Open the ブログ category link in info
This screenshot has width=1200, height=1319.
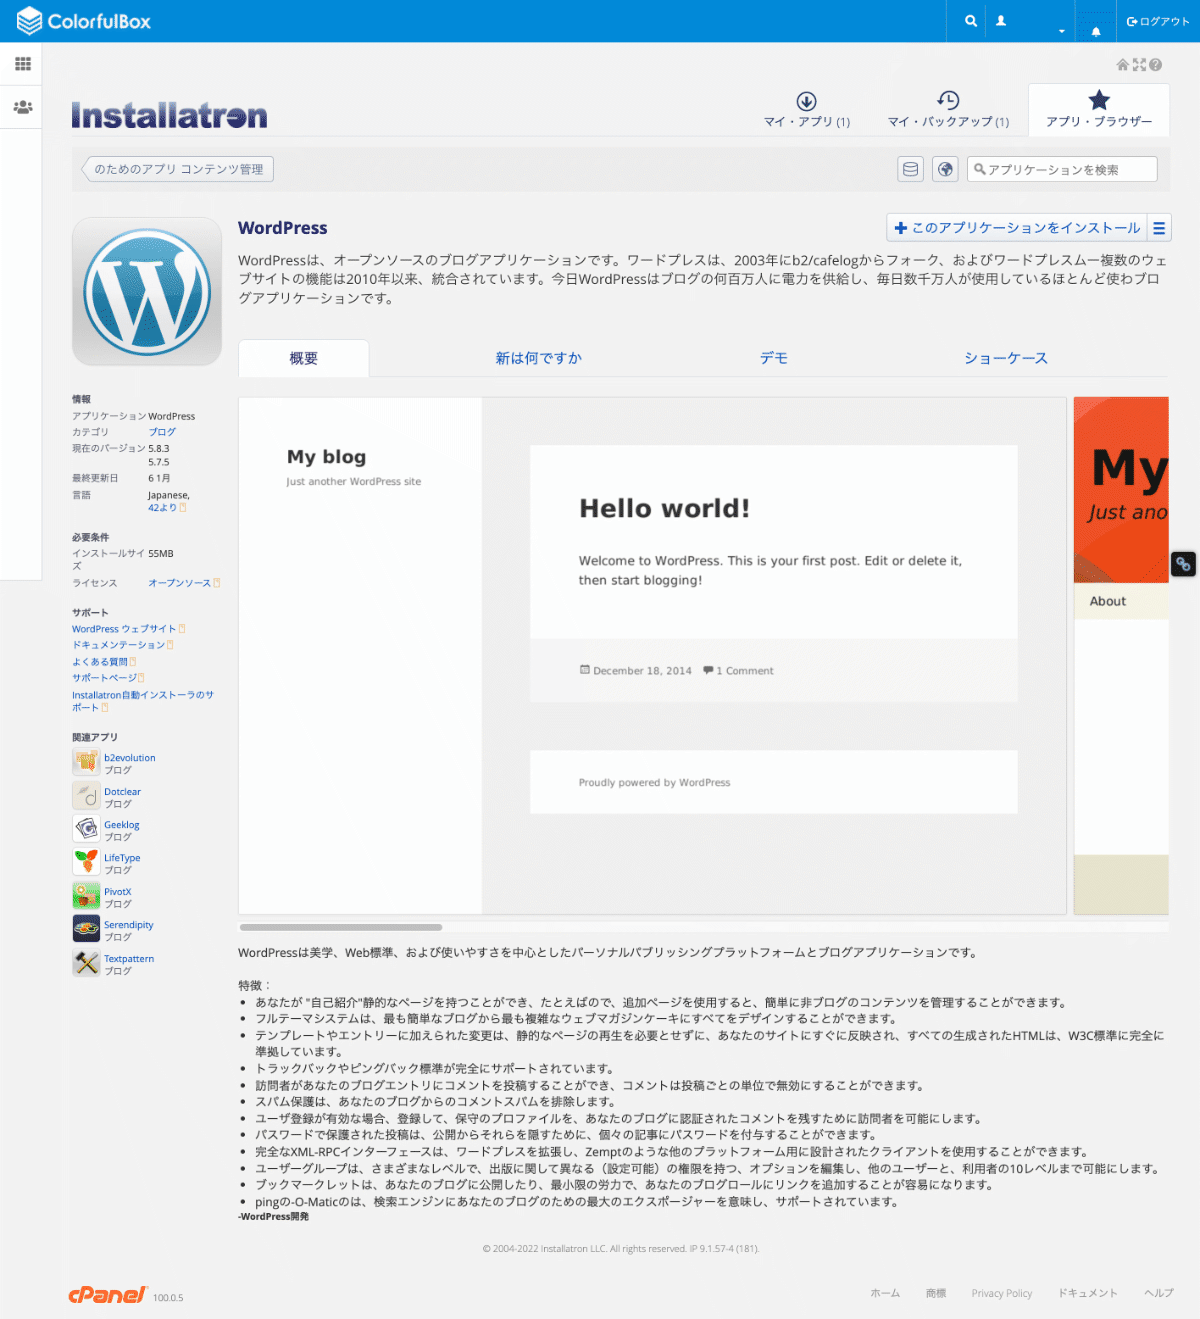coord(162,432)
